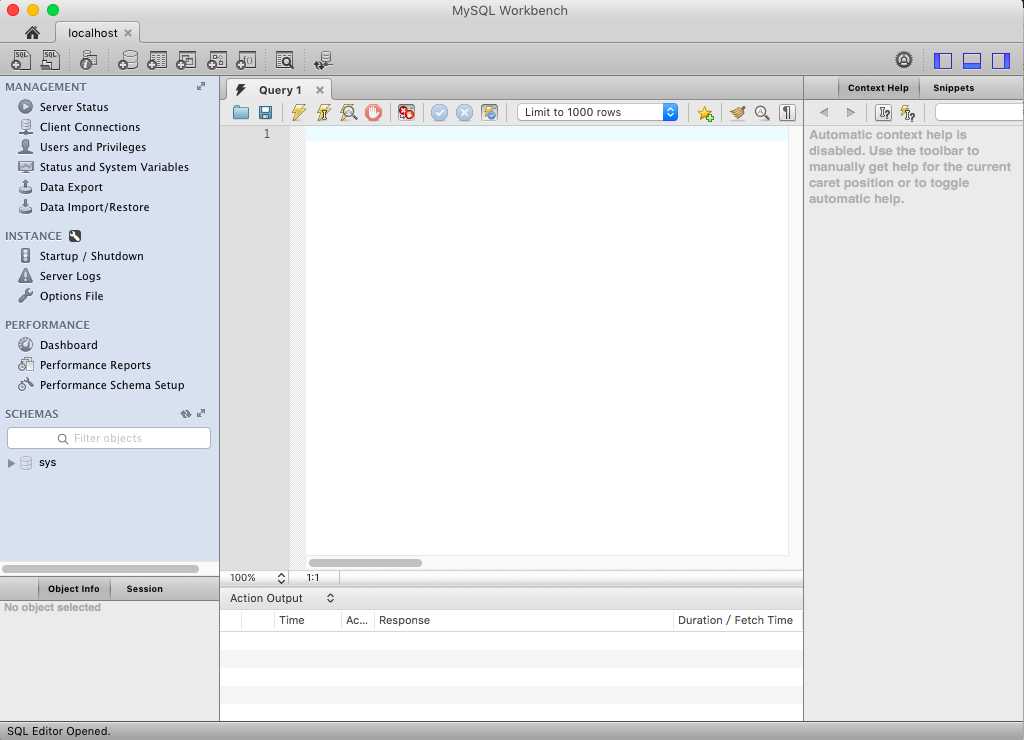Open Users and Privileges
1024x740 pixels.
(93, 147)
